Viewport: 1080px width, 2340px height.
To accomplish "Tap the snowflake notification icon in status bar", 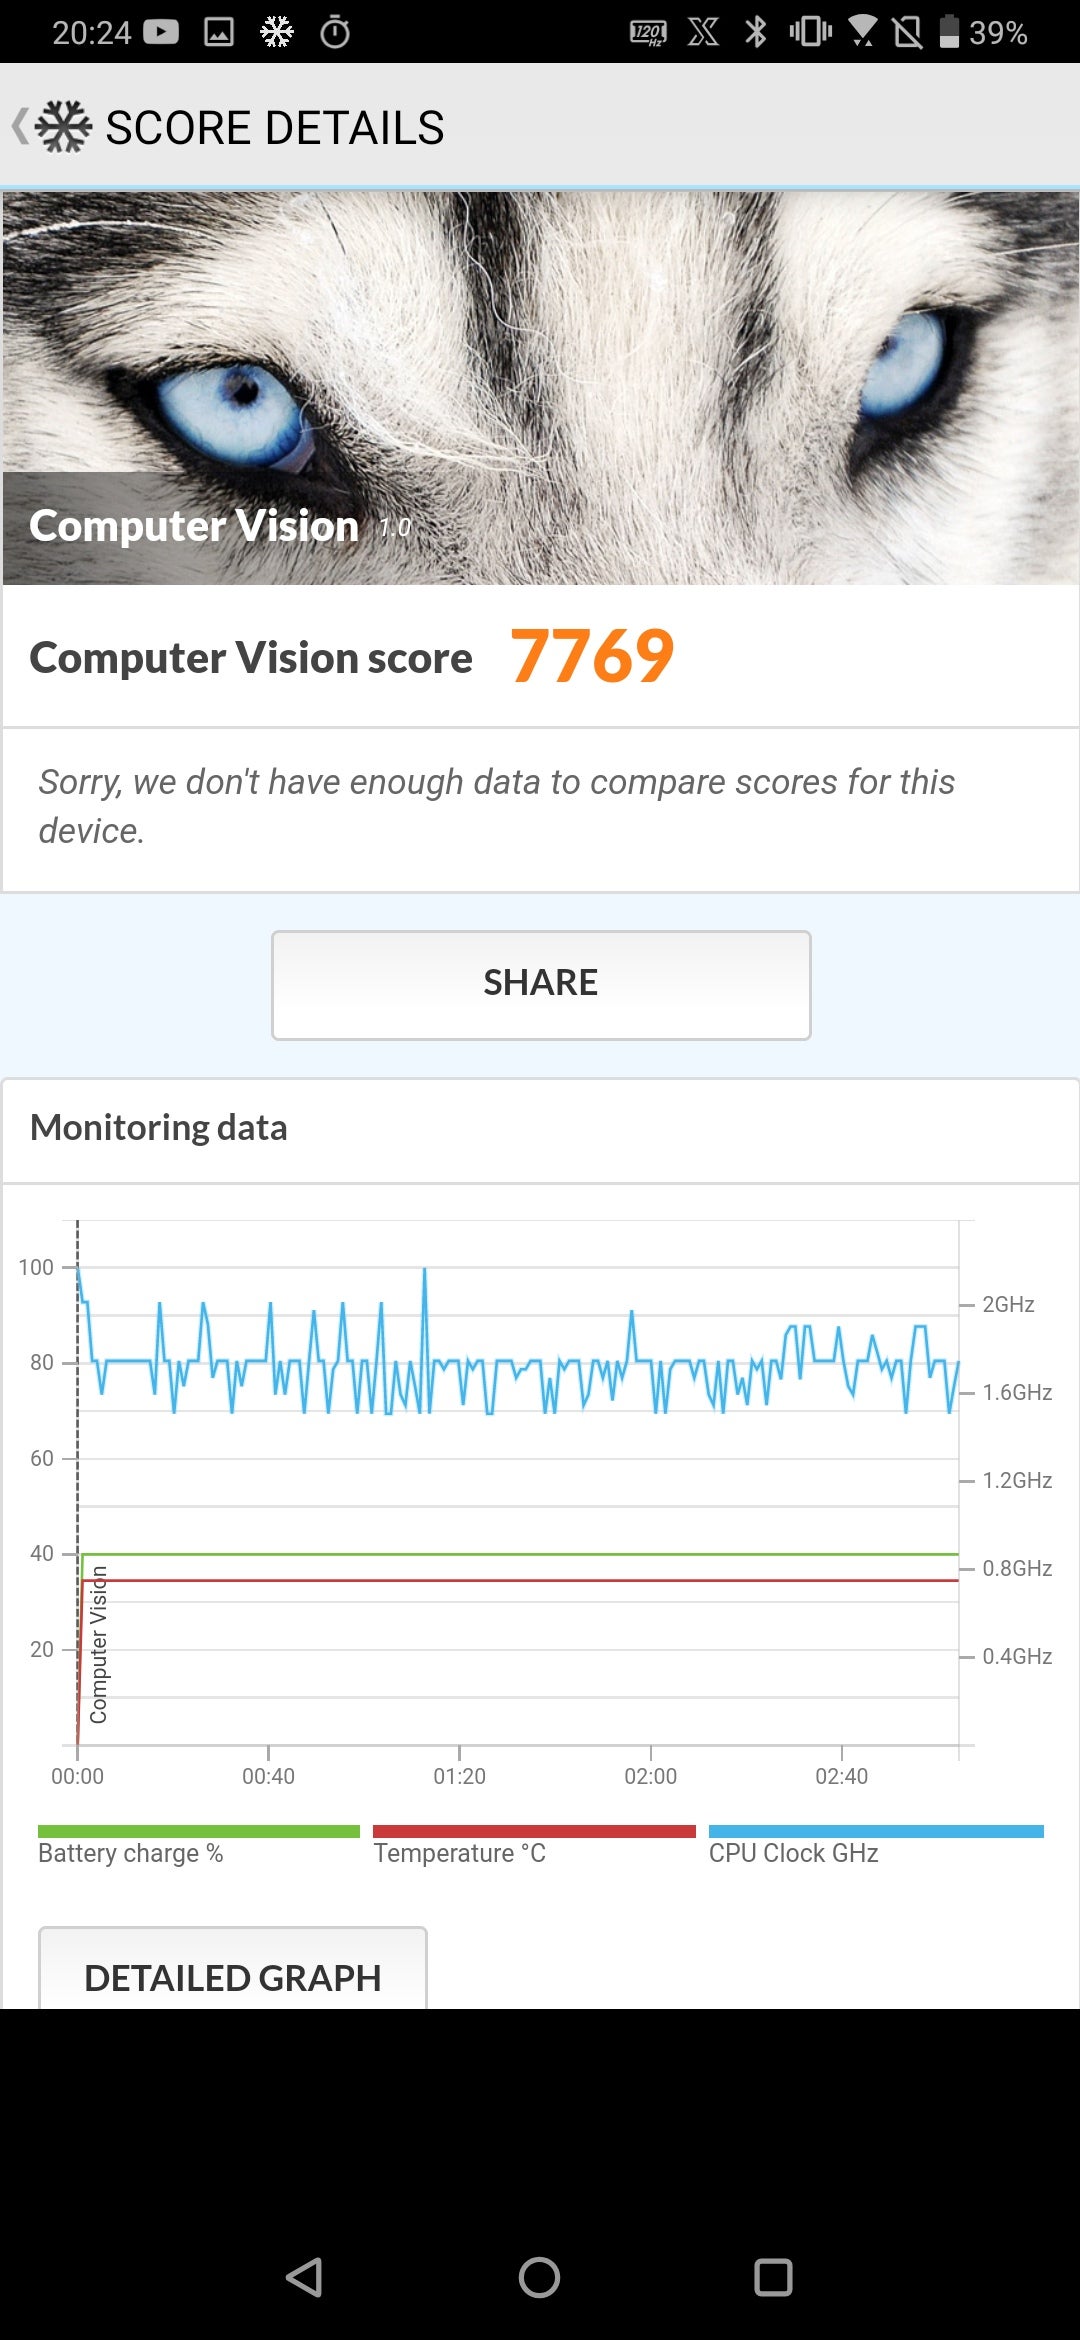I will point(277,32).
